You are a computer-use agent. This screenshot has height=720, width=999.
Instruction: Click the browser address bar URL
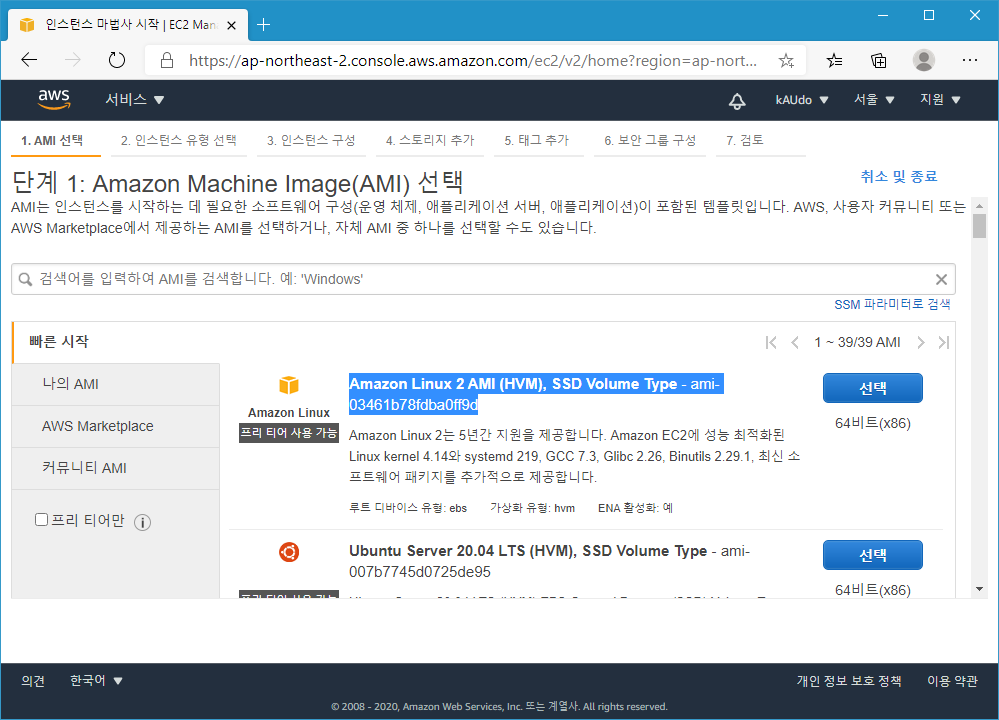473,61
